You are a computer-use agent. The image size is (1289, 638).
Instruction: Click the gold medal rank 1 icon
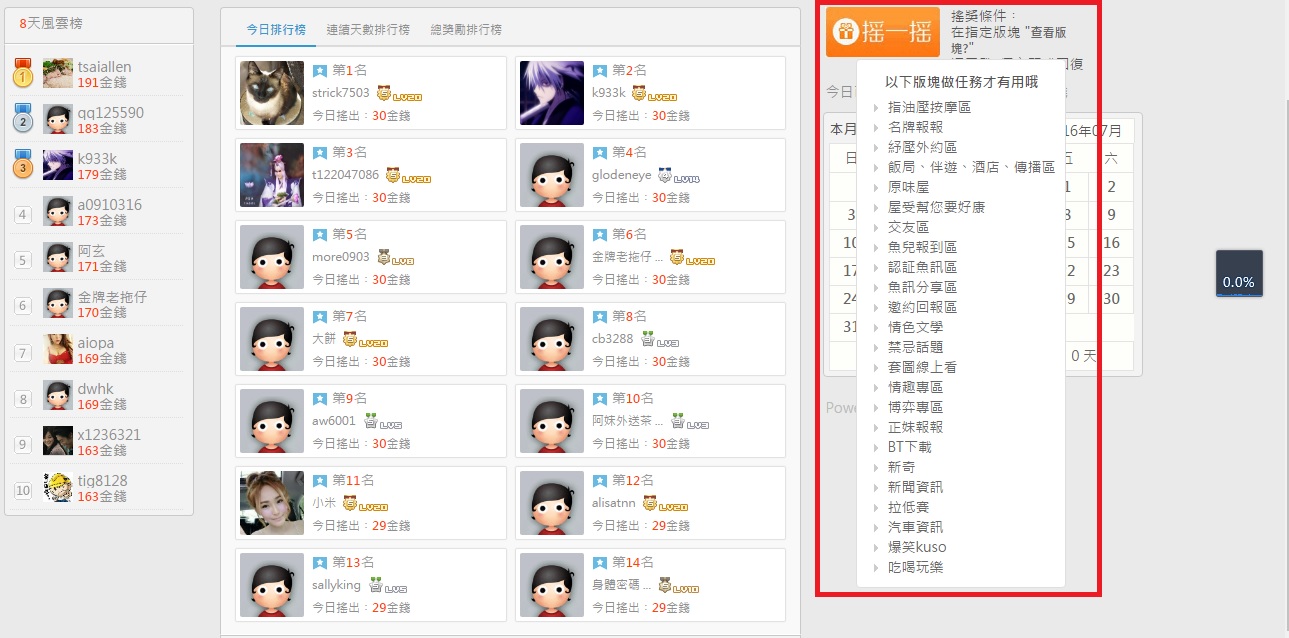pos(23,74)
